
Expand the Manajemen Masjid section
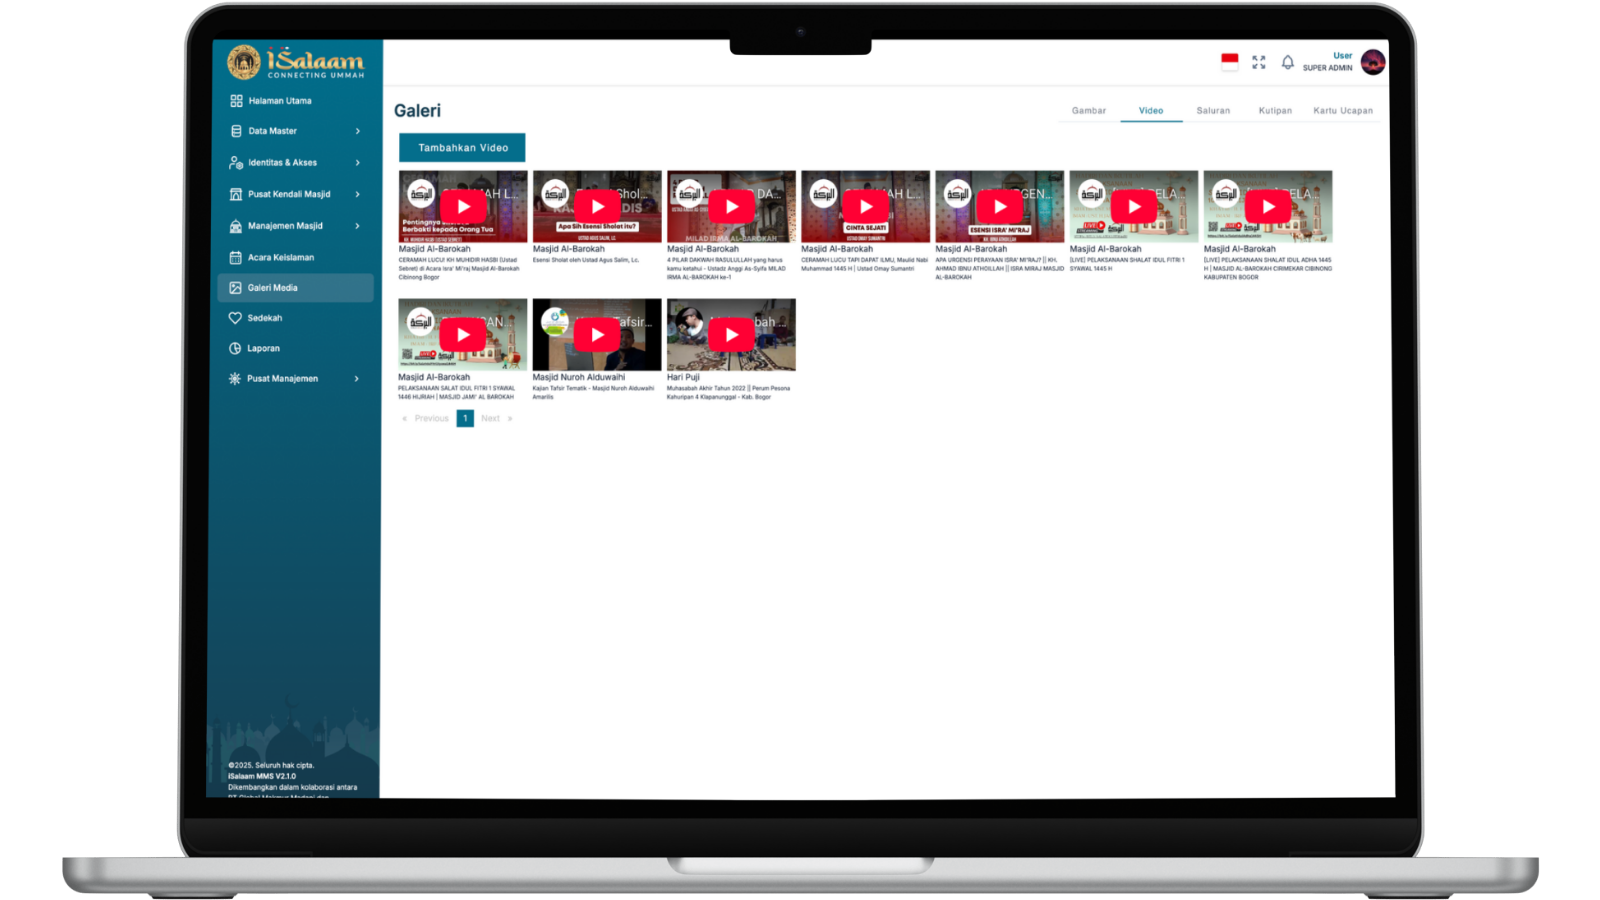click(357, 226)
